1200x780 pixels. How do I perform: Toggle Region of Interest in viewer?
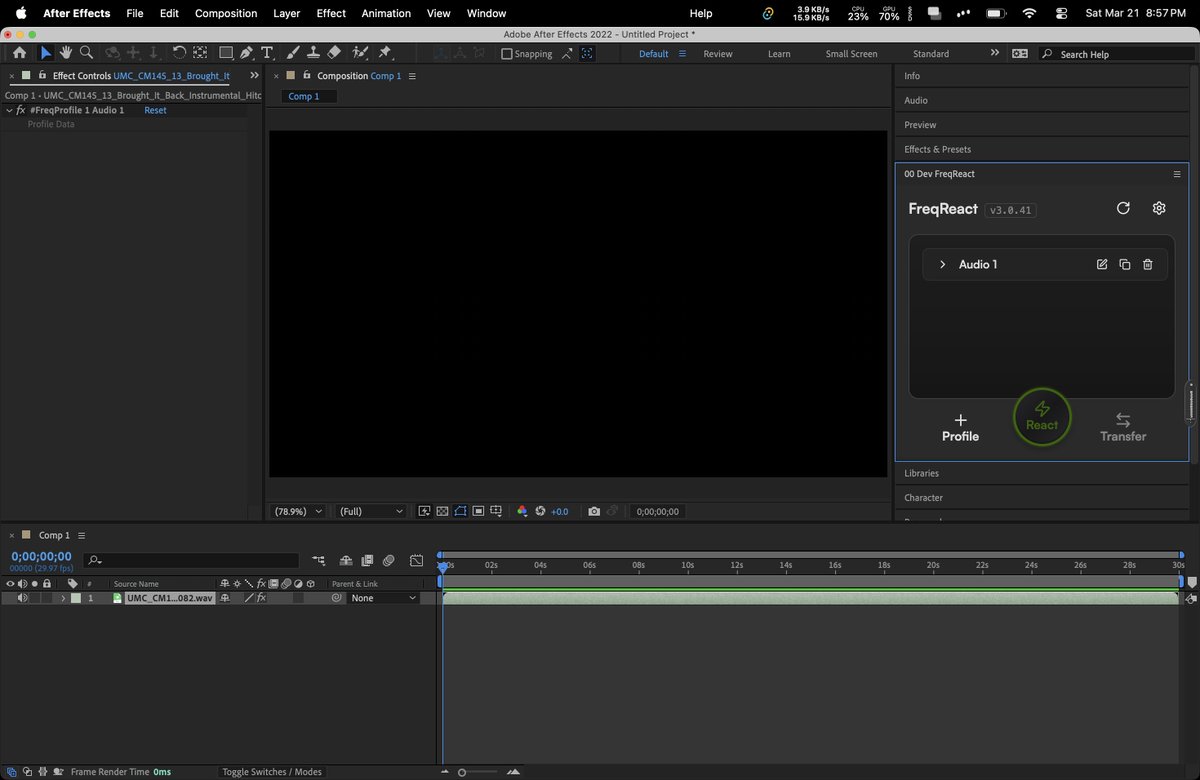(479, 511)
